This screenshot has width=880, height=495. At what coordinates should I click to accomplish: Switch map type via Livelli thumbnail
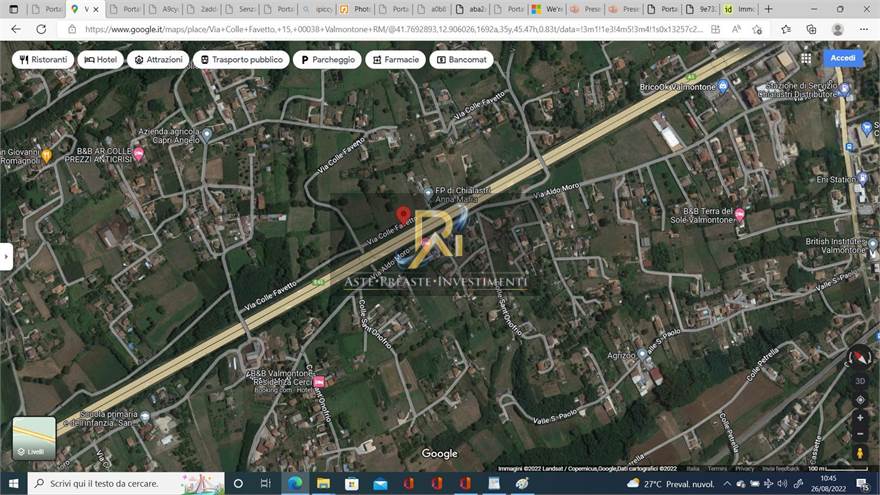tap(34, 438)
